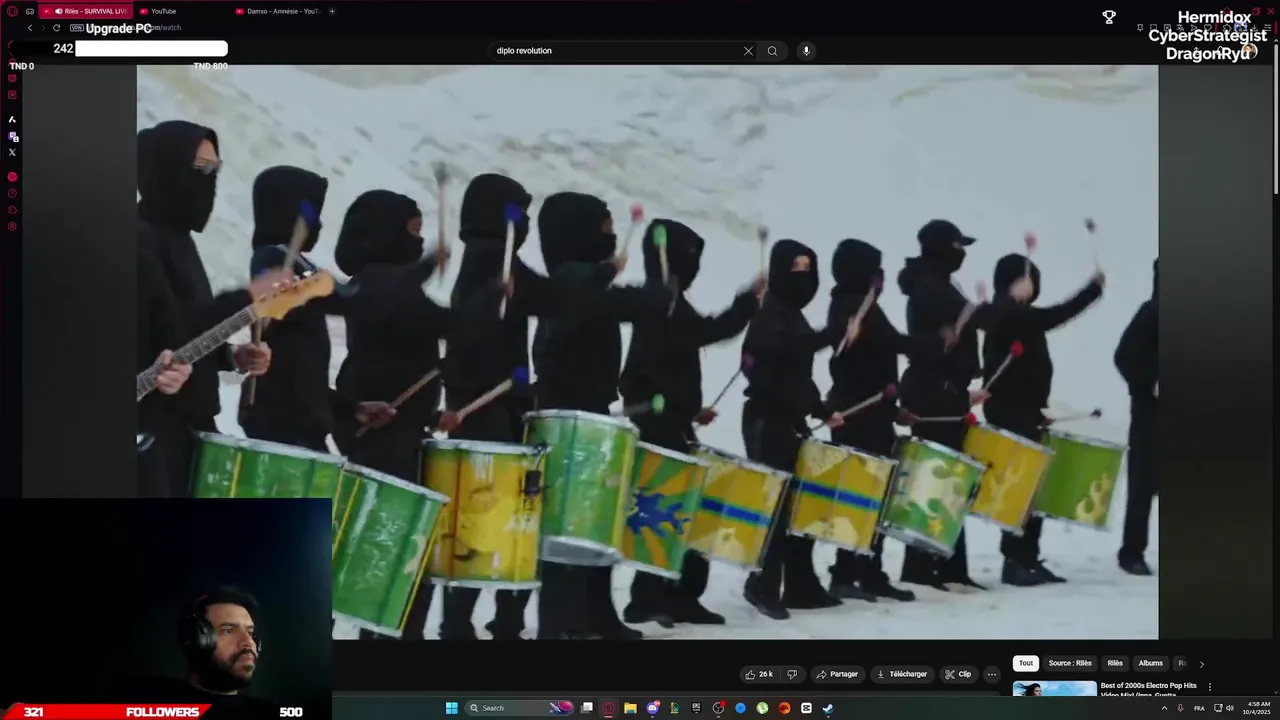The width and height of the screenshot is (1280, 720).
Task: Open uTorrent from the taskbar
Action: click(762, 708)
